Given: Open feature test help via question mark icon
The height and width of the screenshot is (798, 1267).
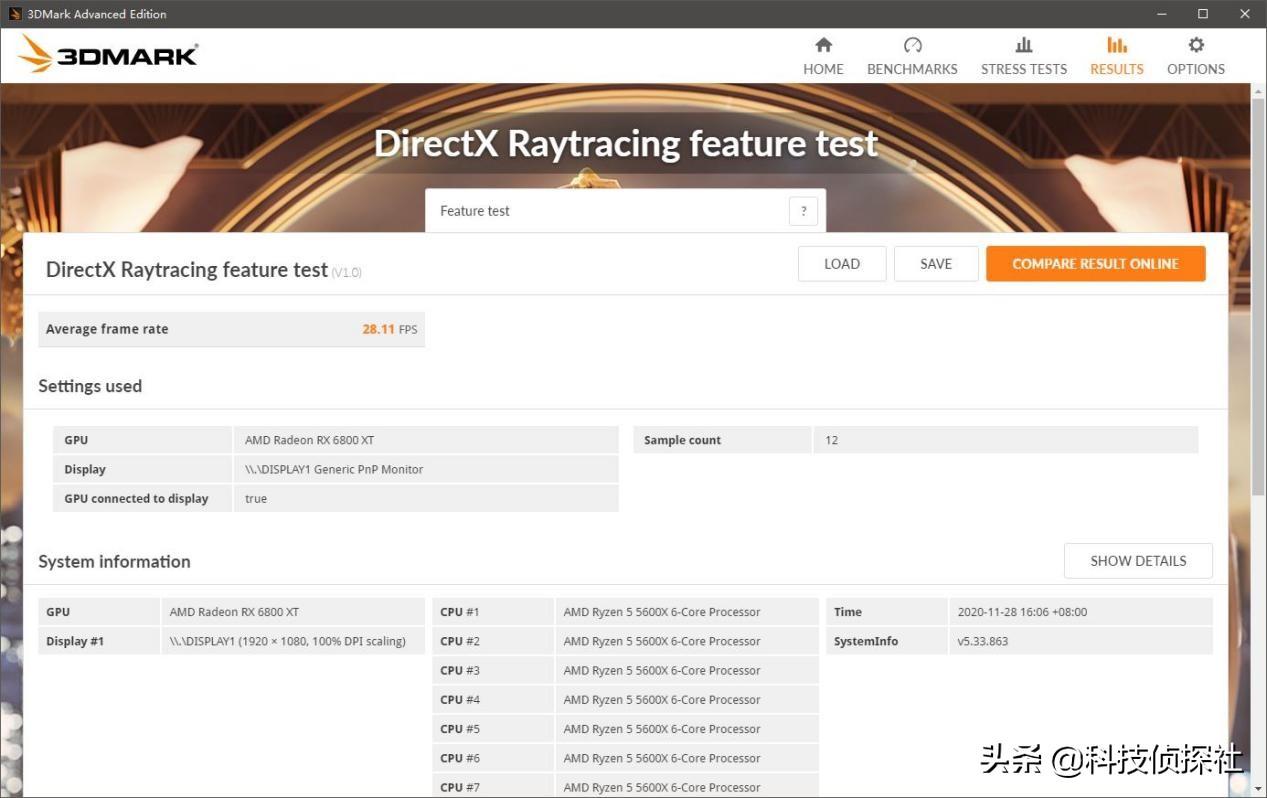Looking at the screenshot, I should [x=803, y=210].
